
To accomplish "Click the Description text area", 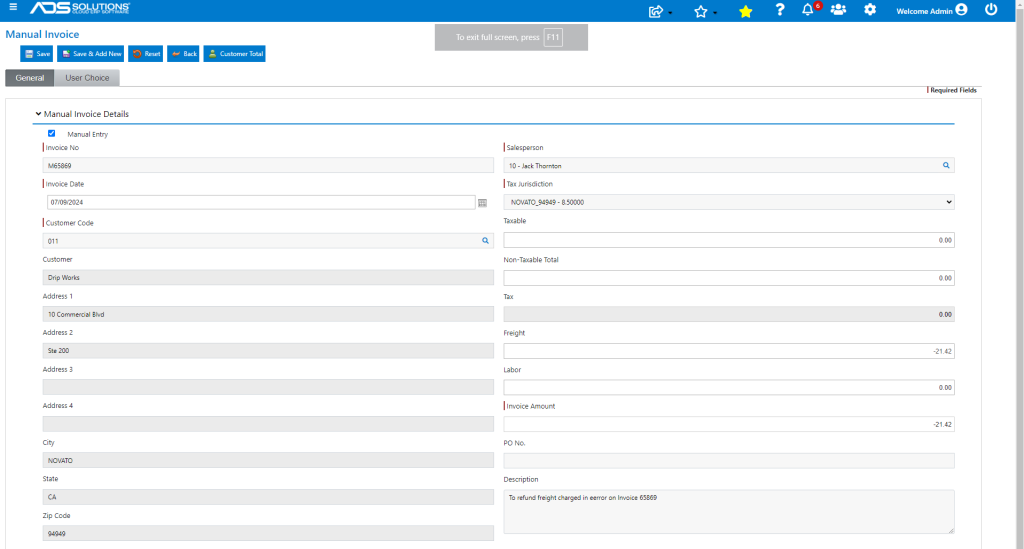I will click(729, 512).
